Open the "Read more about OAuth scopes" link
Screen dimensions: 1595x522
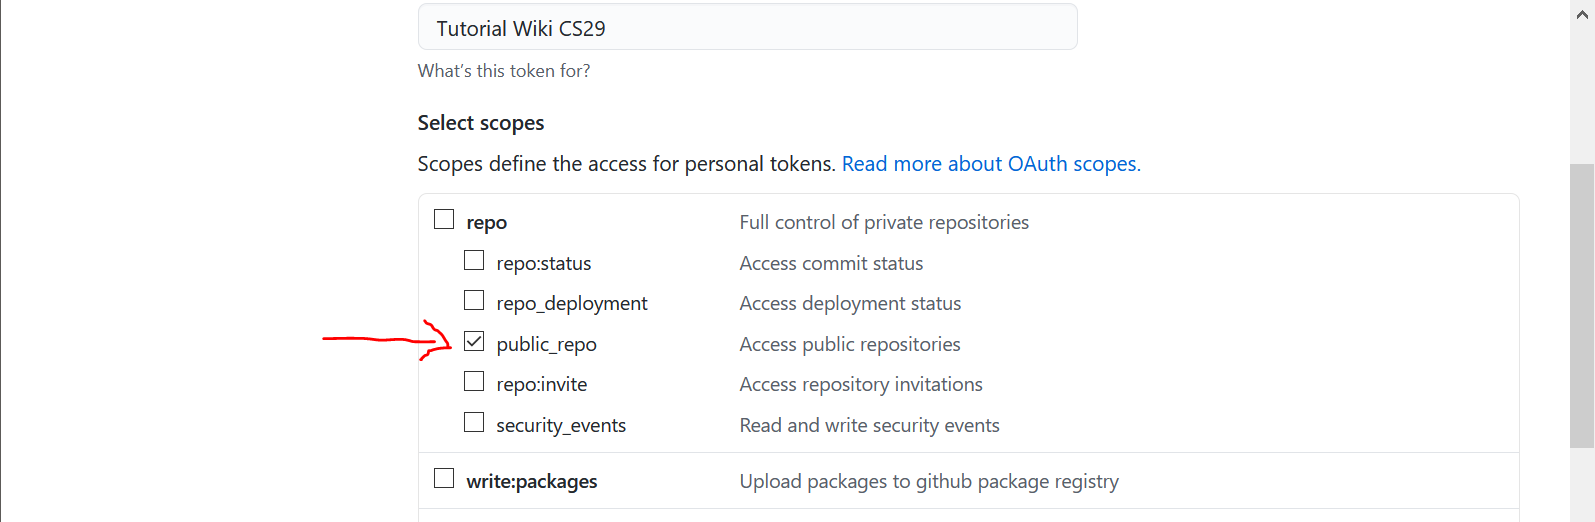(x=990, y=164)
